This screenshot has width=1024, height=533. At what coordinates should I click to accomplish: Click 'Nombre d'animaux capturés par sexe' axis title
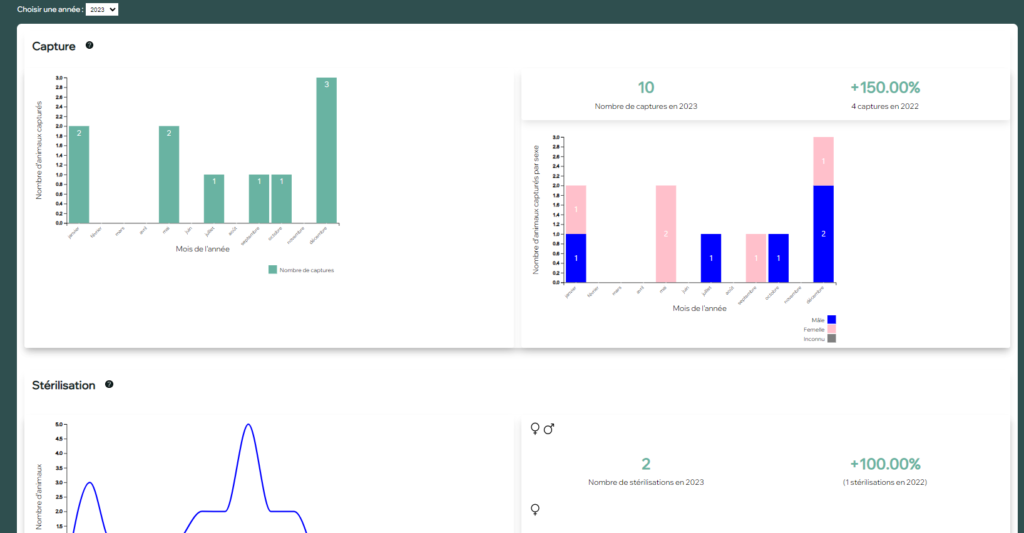pyautogui.click(x=536, y=210)
